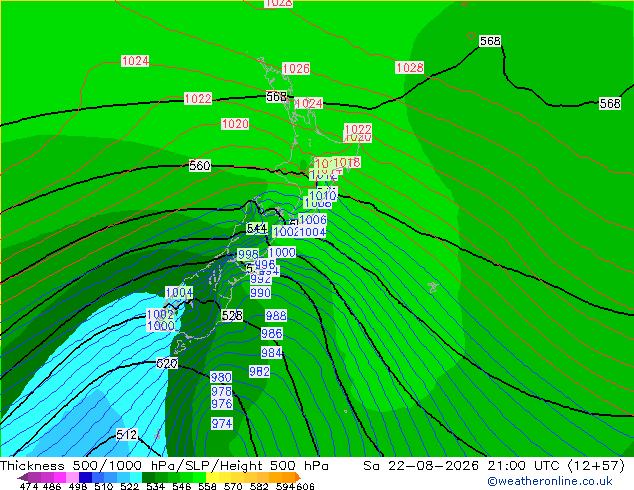Click legend value 510
Viewport: 634px width, 490px height.
tap(104, 486)
